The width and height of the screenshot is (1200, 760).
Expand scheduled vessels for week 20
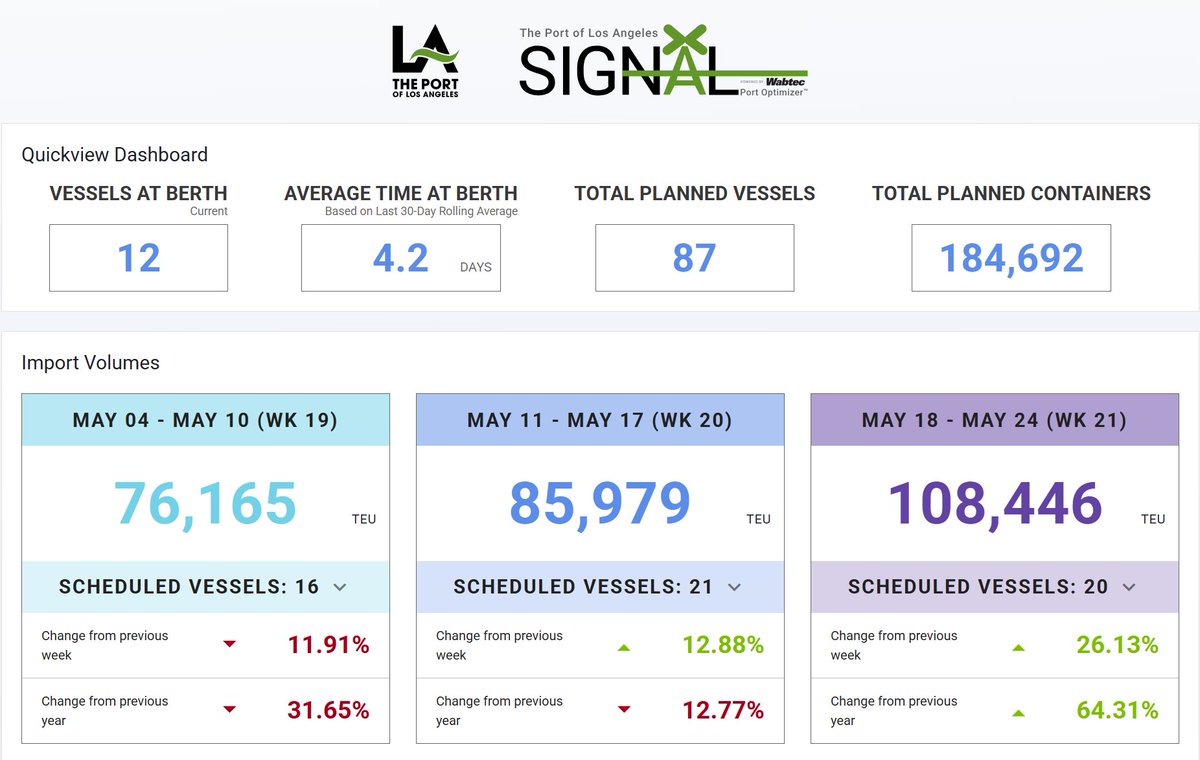pyautogui.click(x=735, y=588)
